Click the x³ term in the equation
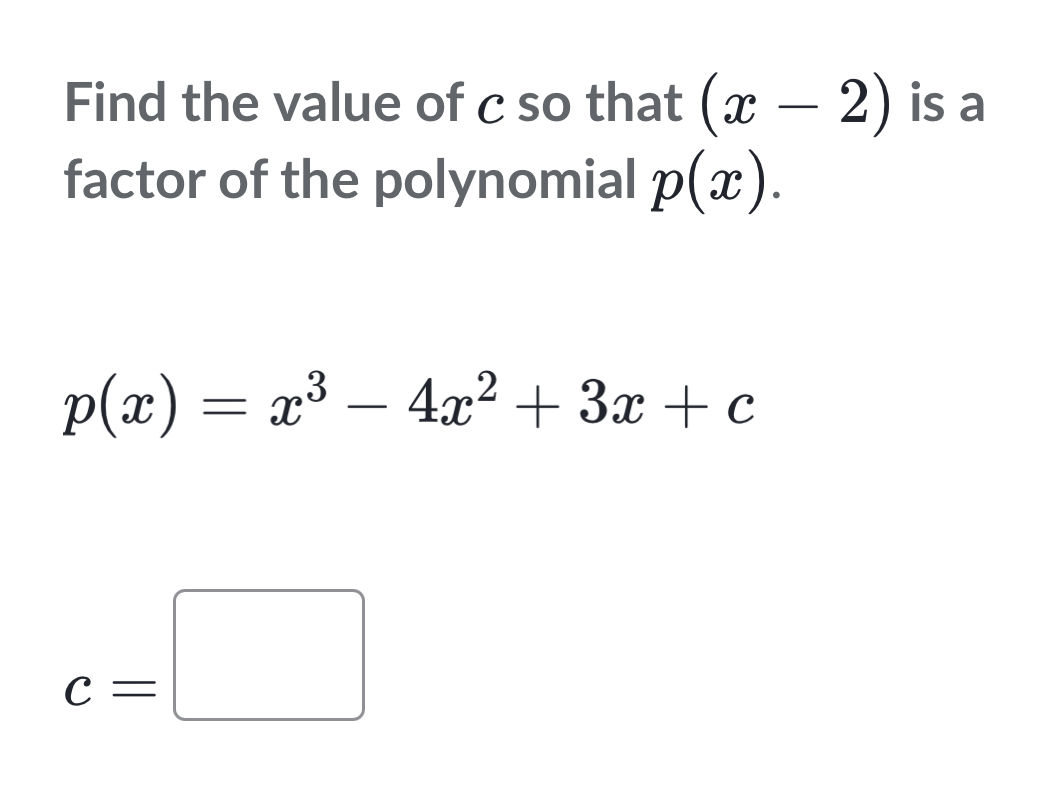The height and width of the screenshot is (795, 1061). coord(294,398)
